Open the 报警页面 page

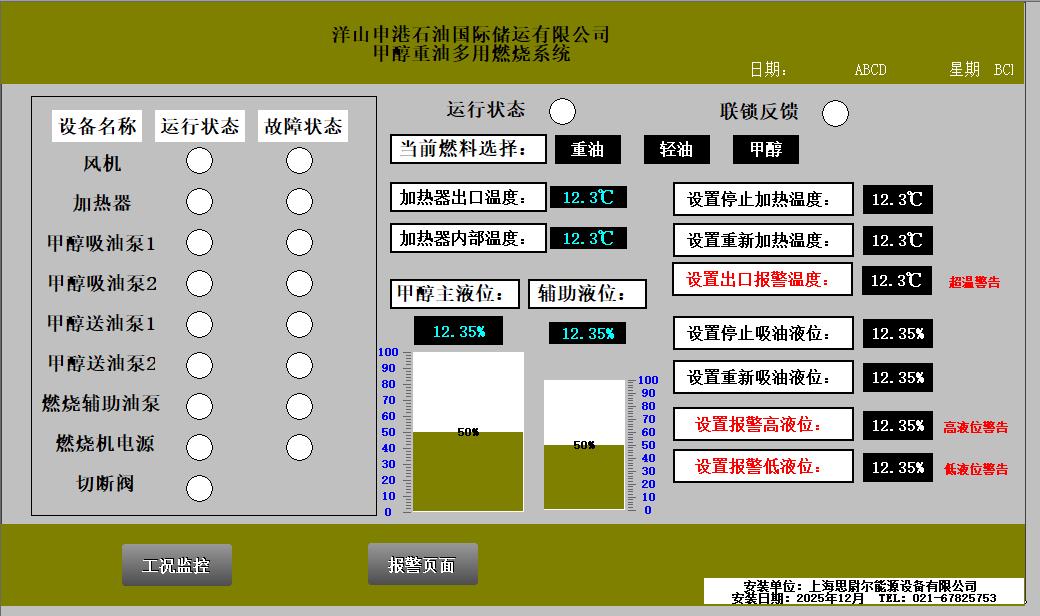pyautogui.click(x=423, y=564)
